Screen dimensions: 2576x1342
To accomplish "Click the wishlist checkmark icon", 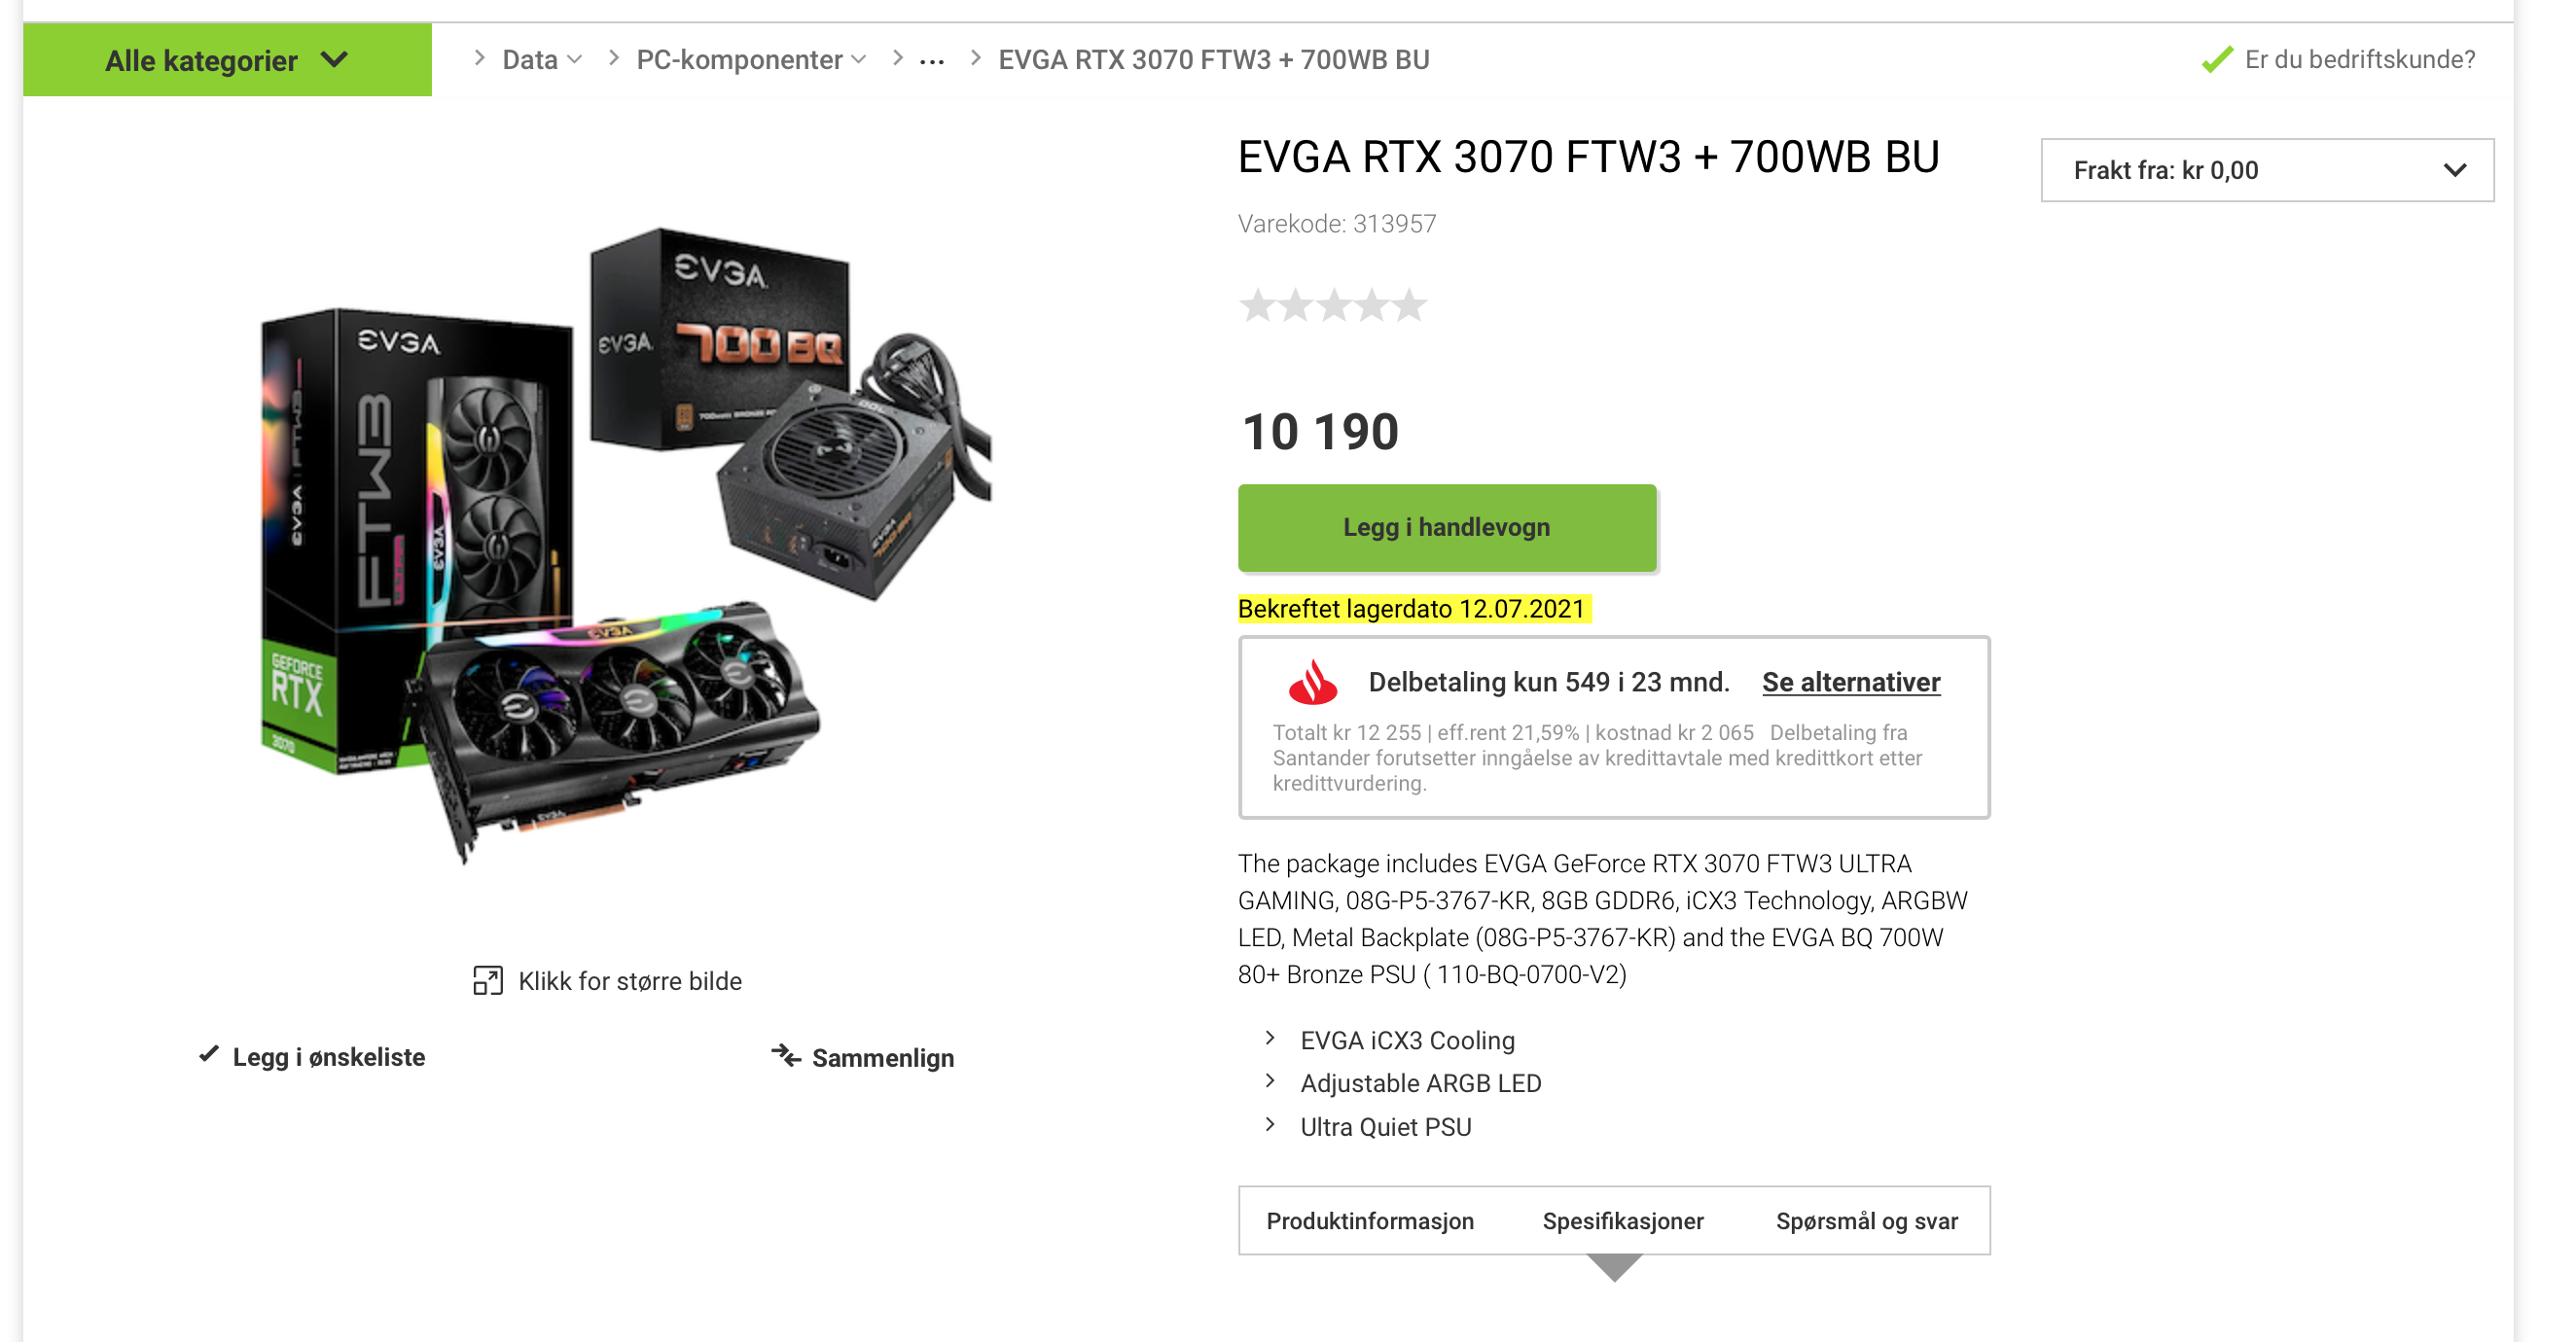I will pyautogui.click(x=208, y=1054).
